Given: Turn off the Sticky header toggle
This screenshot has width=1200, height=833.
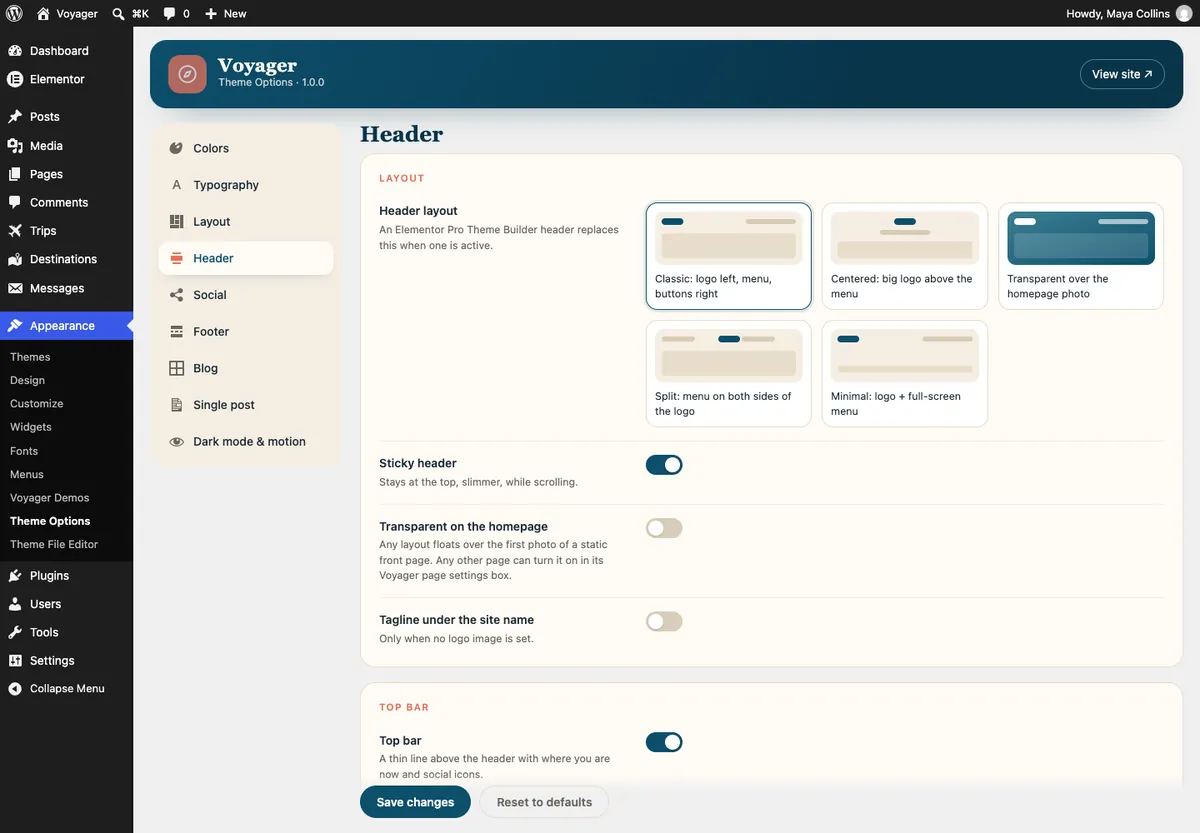Looking at the screenshot, I should tap(664, 465).
